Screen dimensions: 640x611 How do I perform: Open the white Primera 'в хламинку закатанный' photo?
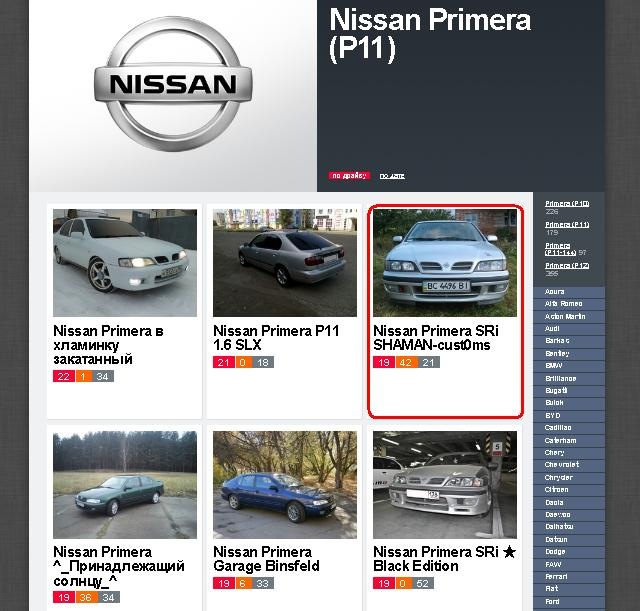[x=125, y=263]
